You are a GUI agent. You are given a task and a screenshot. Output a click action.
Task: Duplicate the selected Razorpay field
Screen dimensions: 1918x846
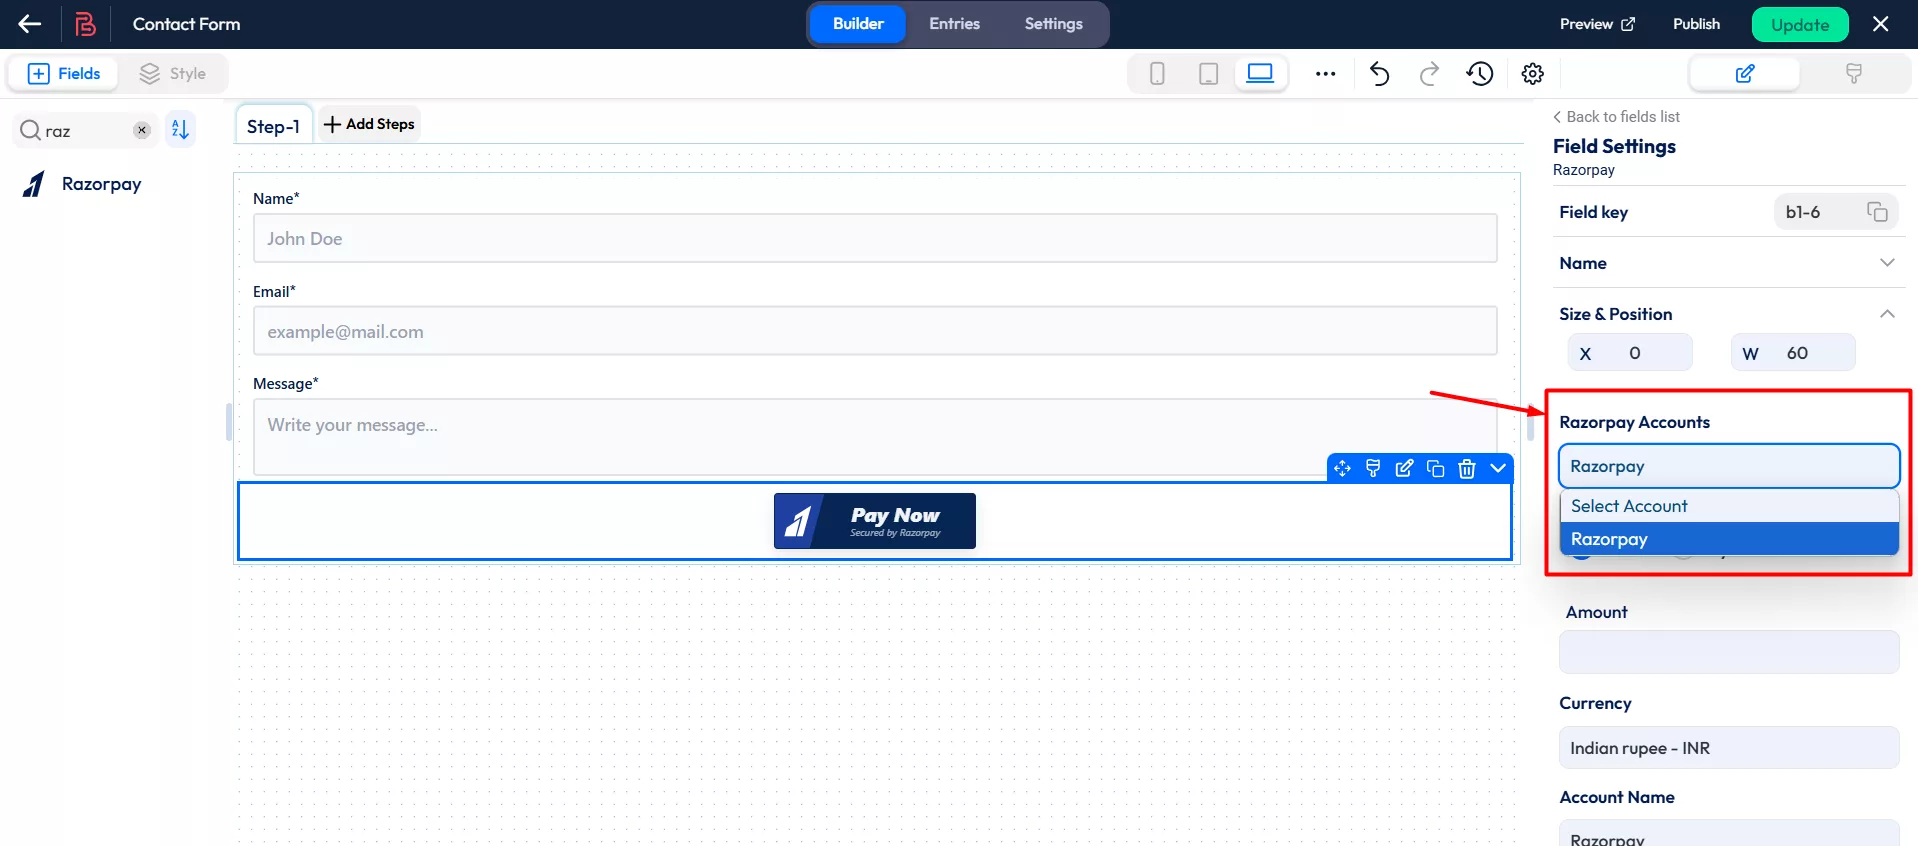1435,468
